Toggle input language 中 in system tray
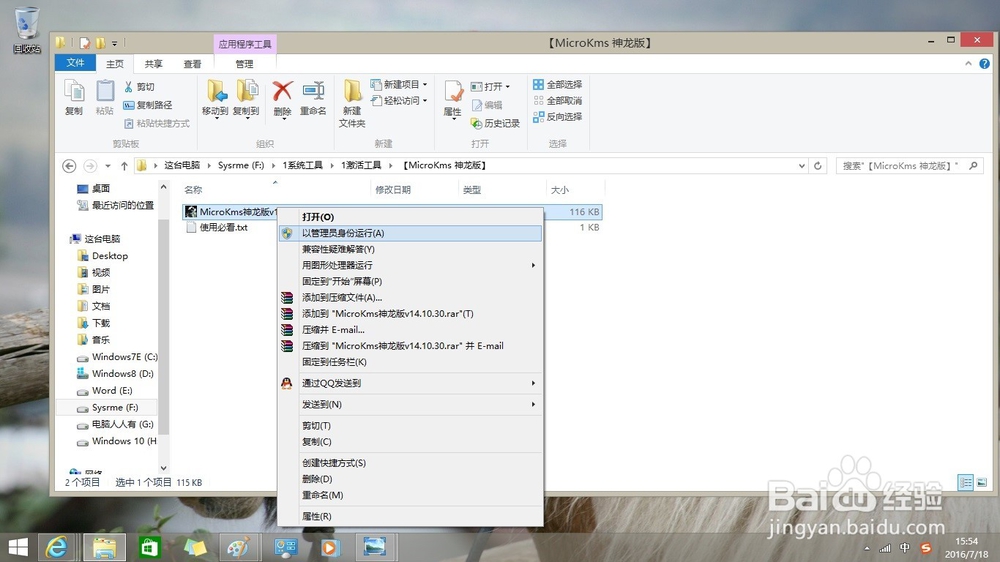 pyautogui.click(x=905, y=548)
